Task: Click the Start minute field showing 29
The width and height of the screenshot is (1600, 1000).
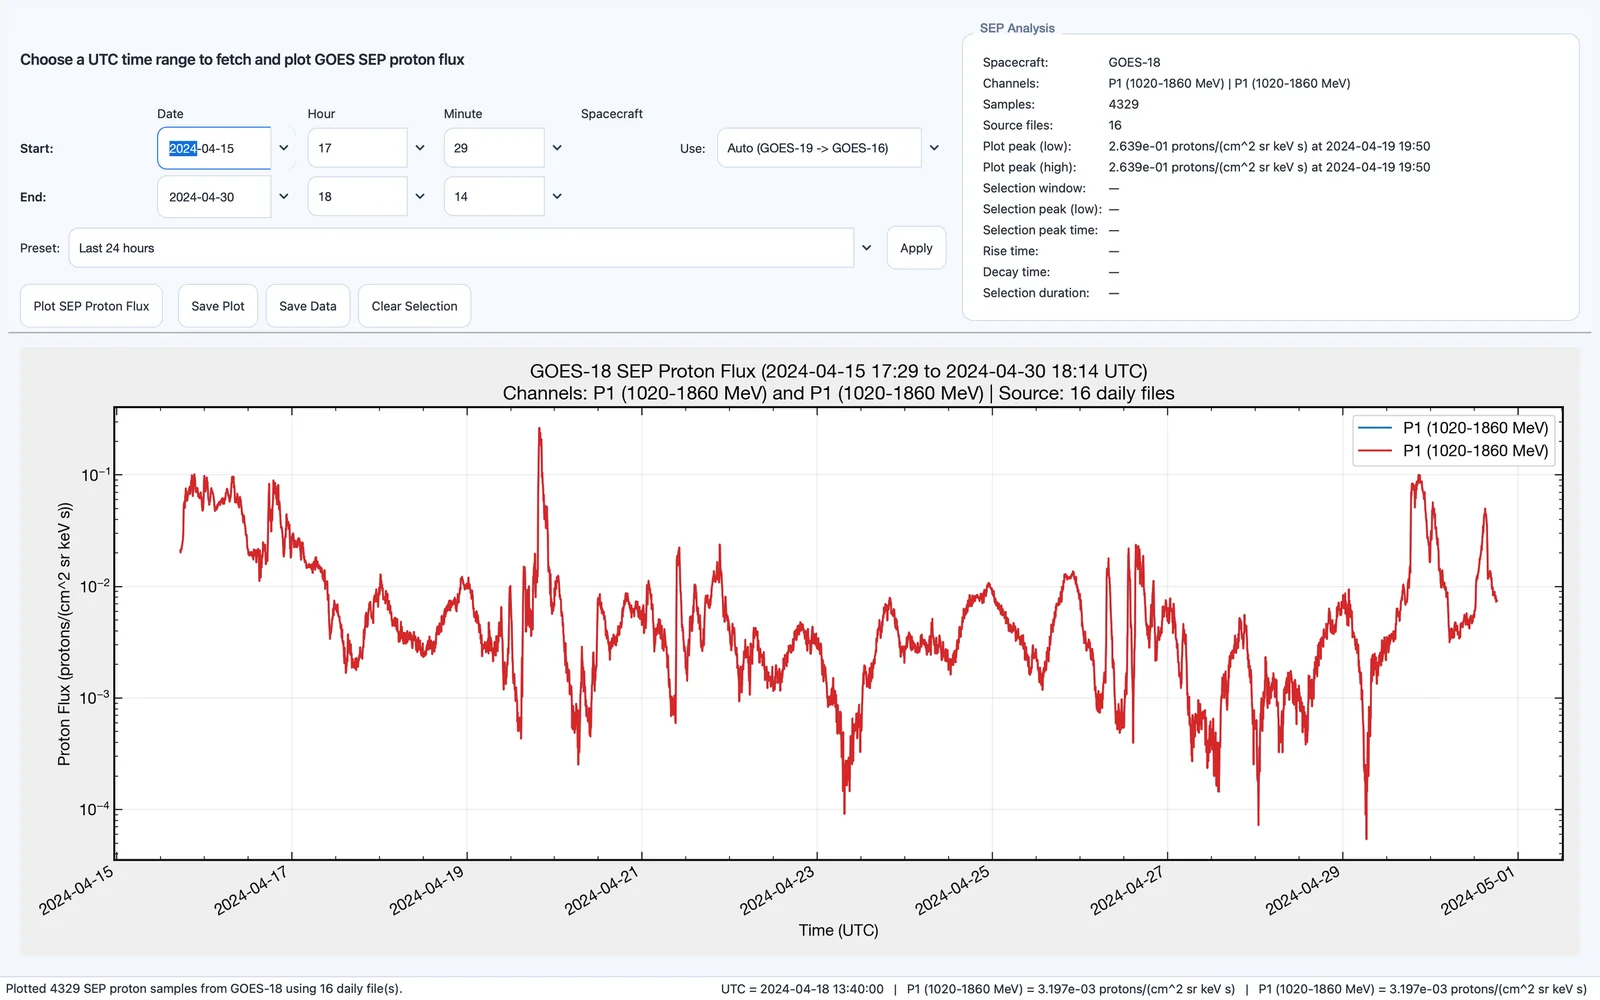Action: pyautogui.click(x=494, y=148)
